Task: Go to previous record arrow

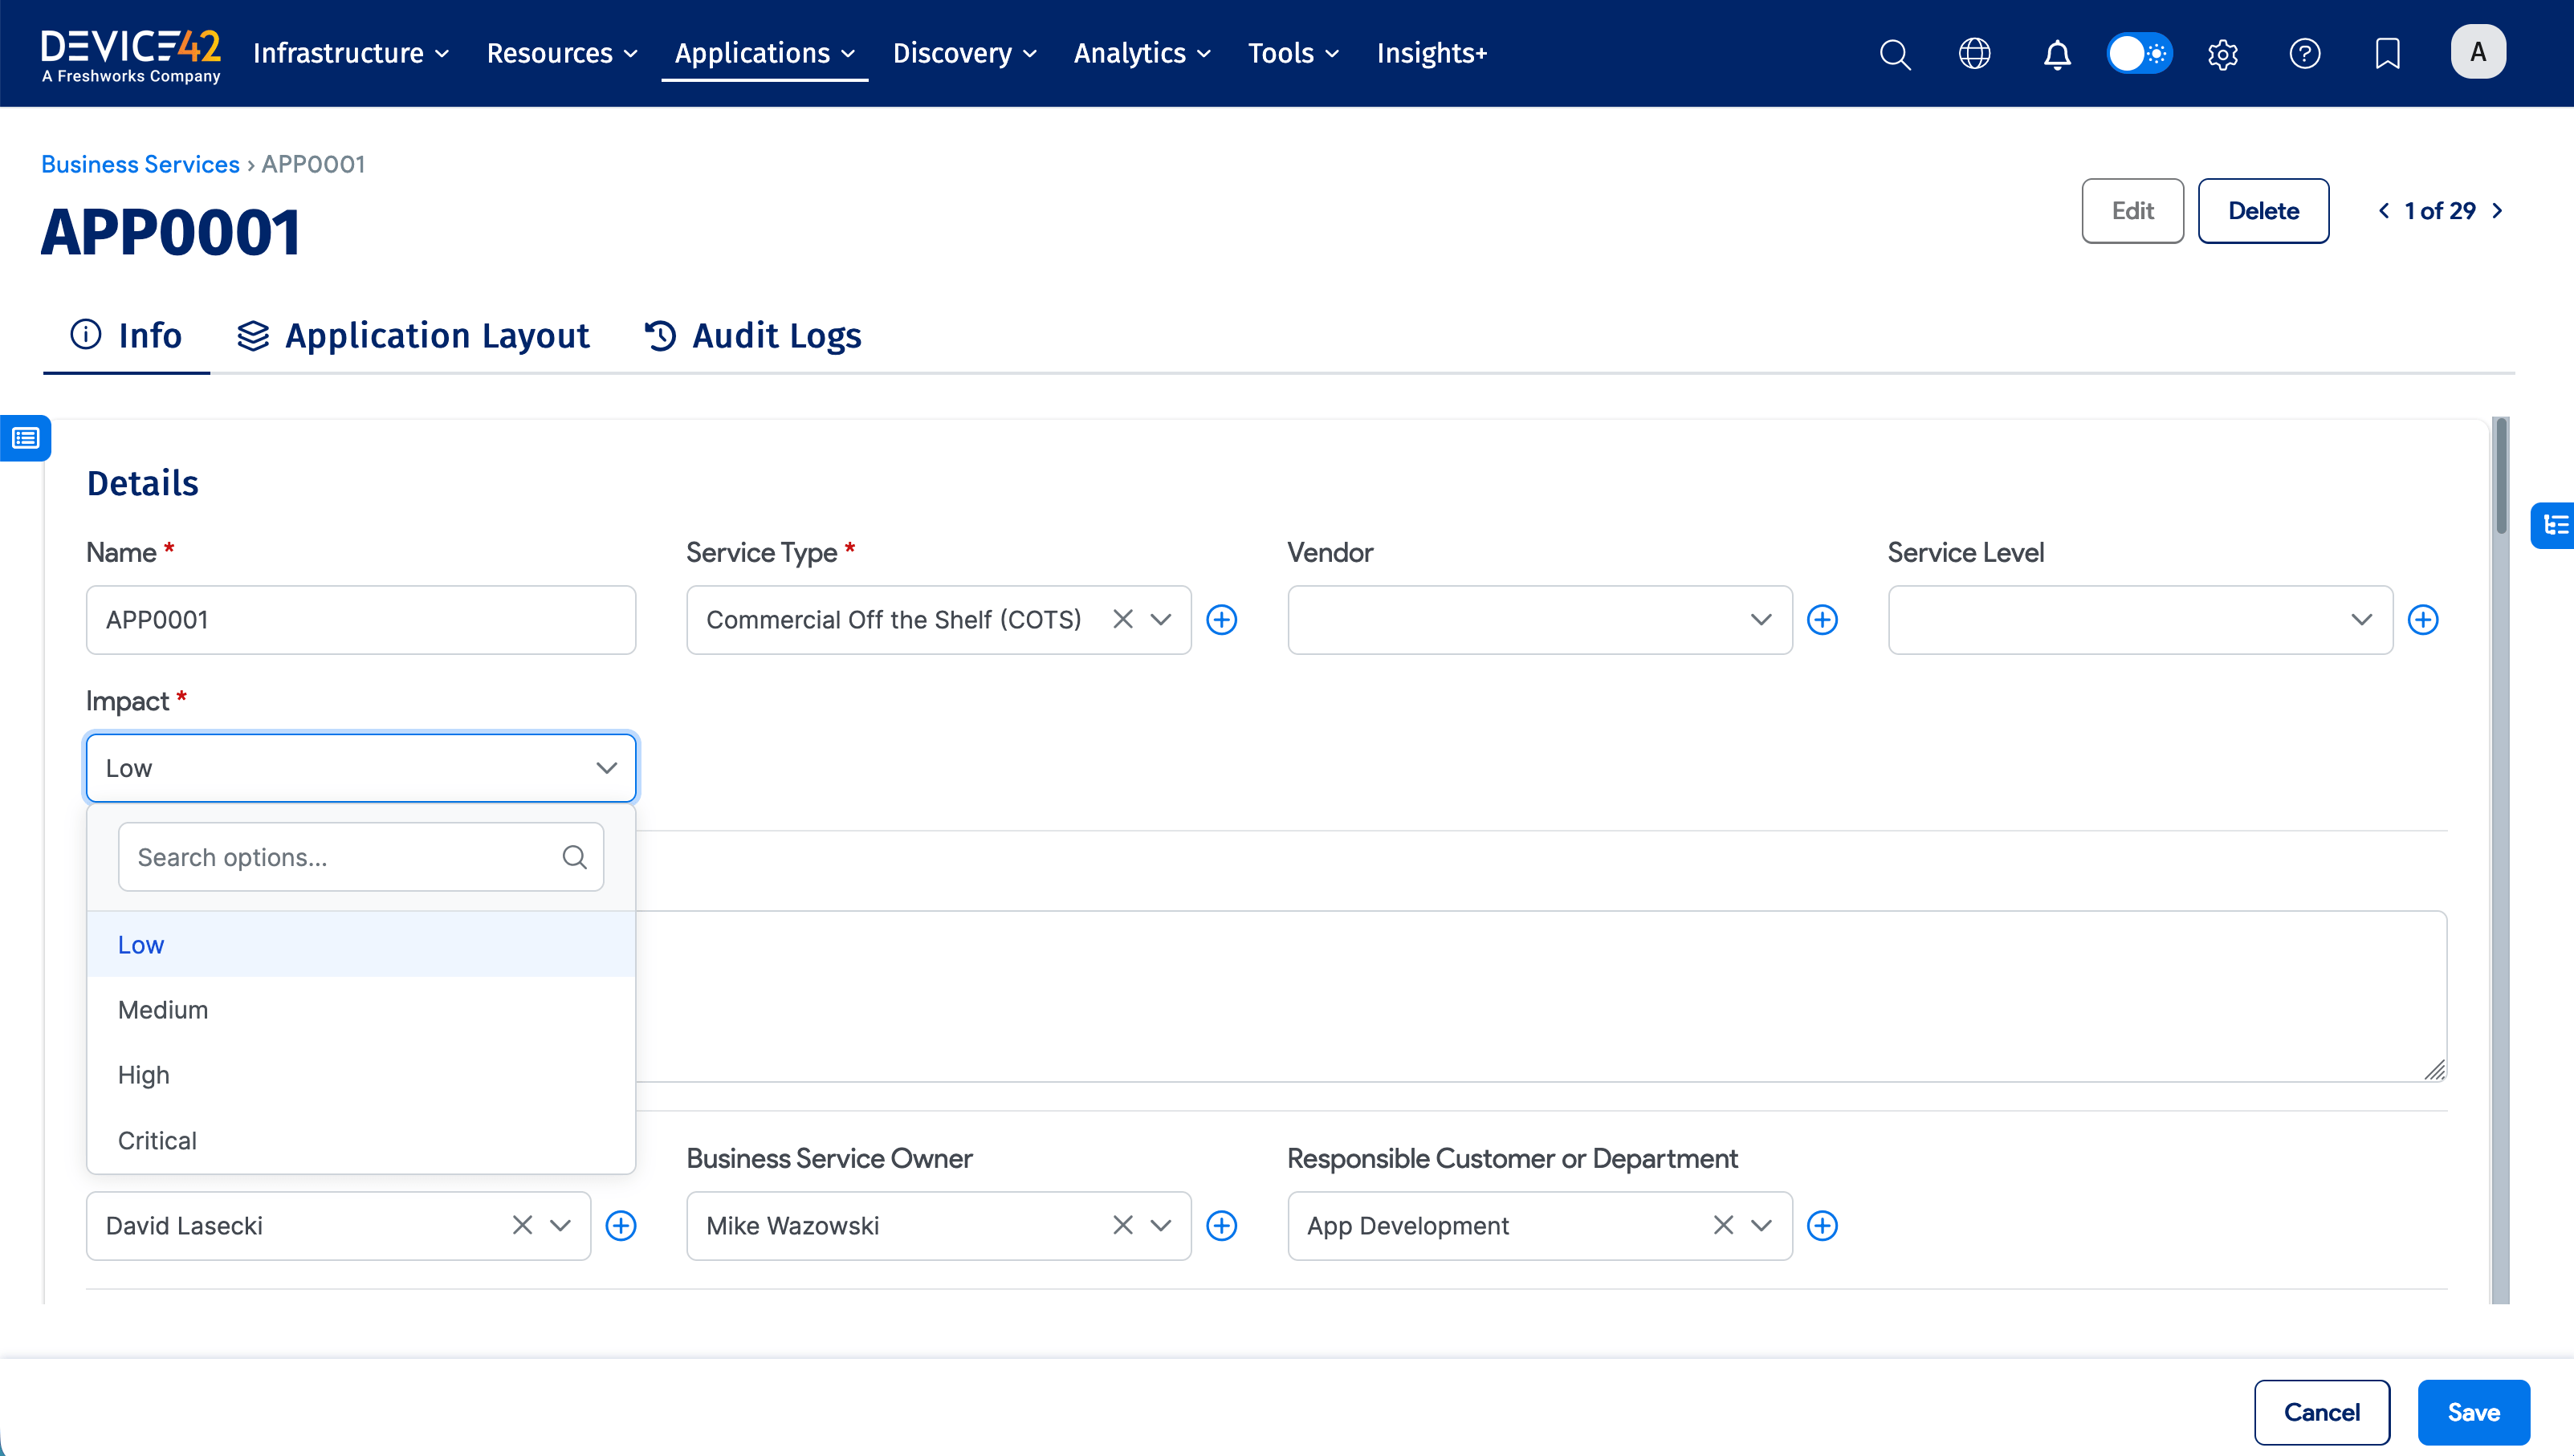Action: pyautogui.click(x=2384, y=211)
